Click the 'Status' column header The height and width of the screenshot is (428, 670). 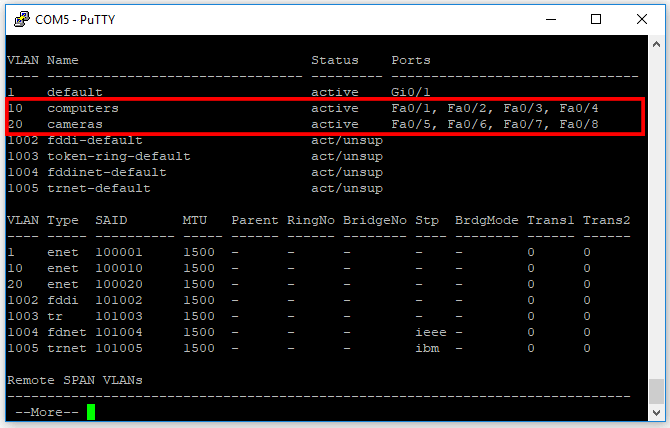[335, 60]
